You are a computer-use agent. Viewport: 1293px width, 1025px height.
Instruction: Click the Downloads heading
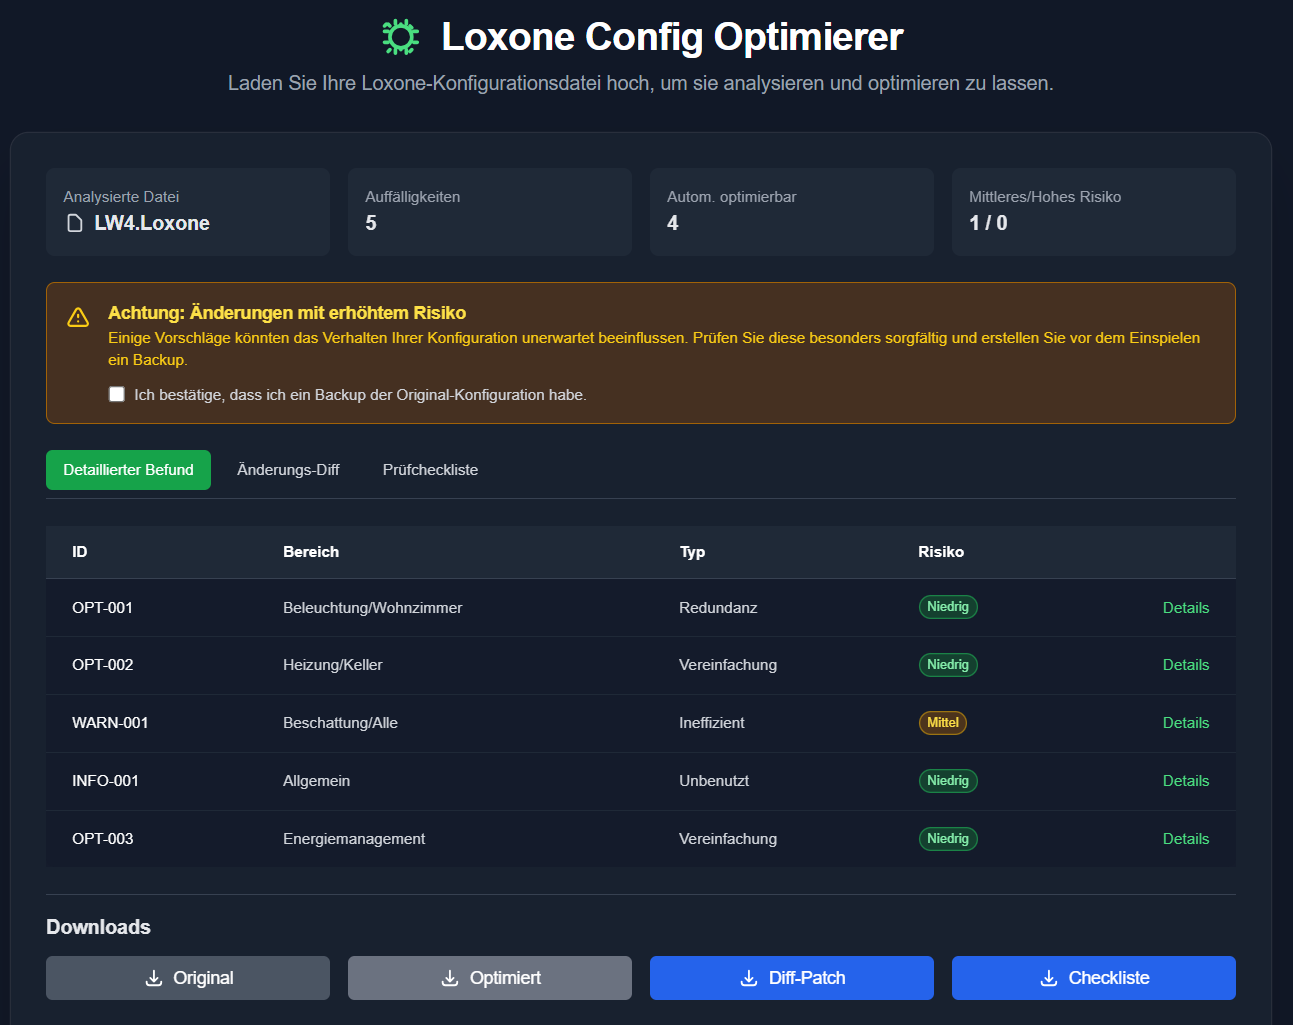[x=98, y=927]
